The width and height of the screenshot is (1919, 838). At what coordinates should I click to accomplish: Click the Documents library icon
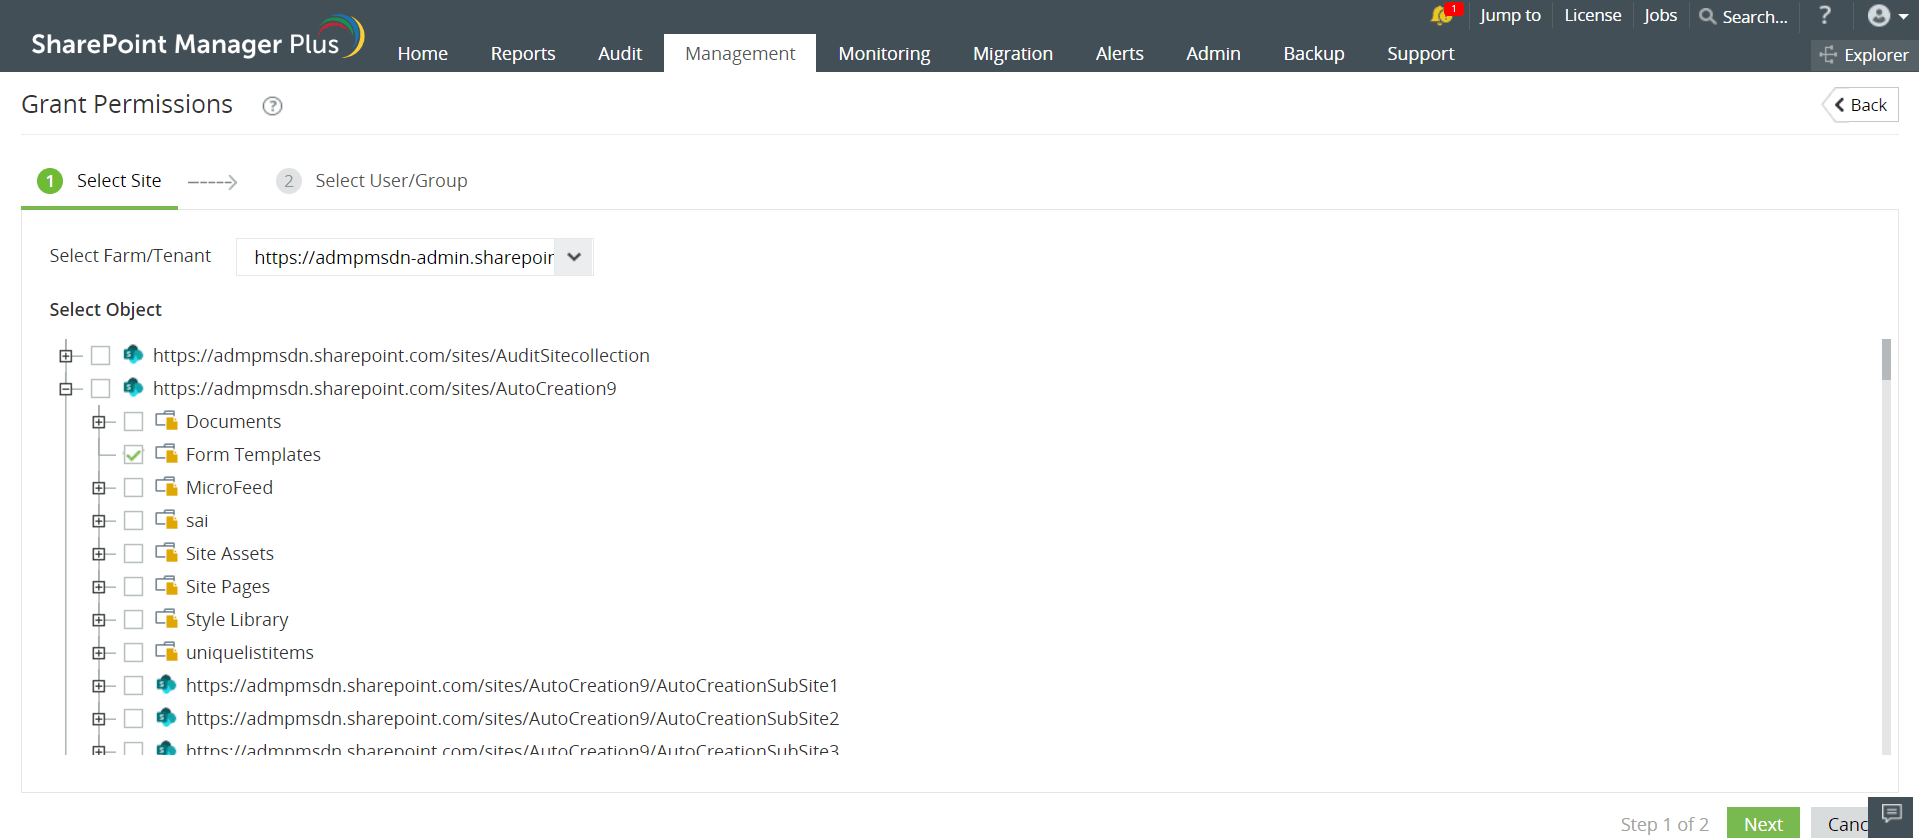point(166,420)
